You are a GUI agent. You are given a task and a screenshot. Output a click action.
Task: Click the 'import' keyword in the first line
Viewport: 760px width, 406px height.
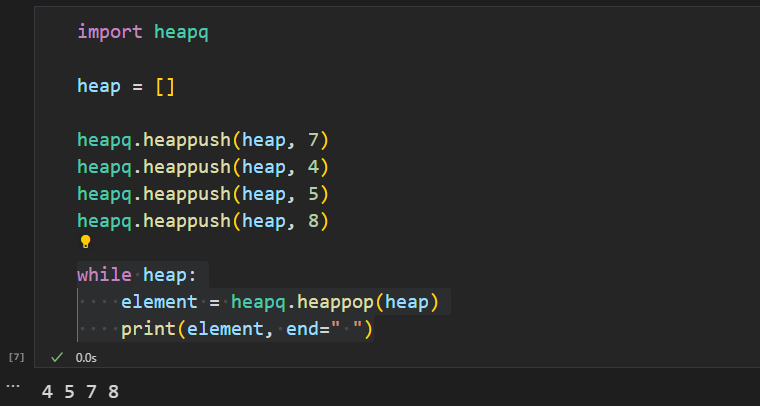pyautogui.click(x=110, y=32)
